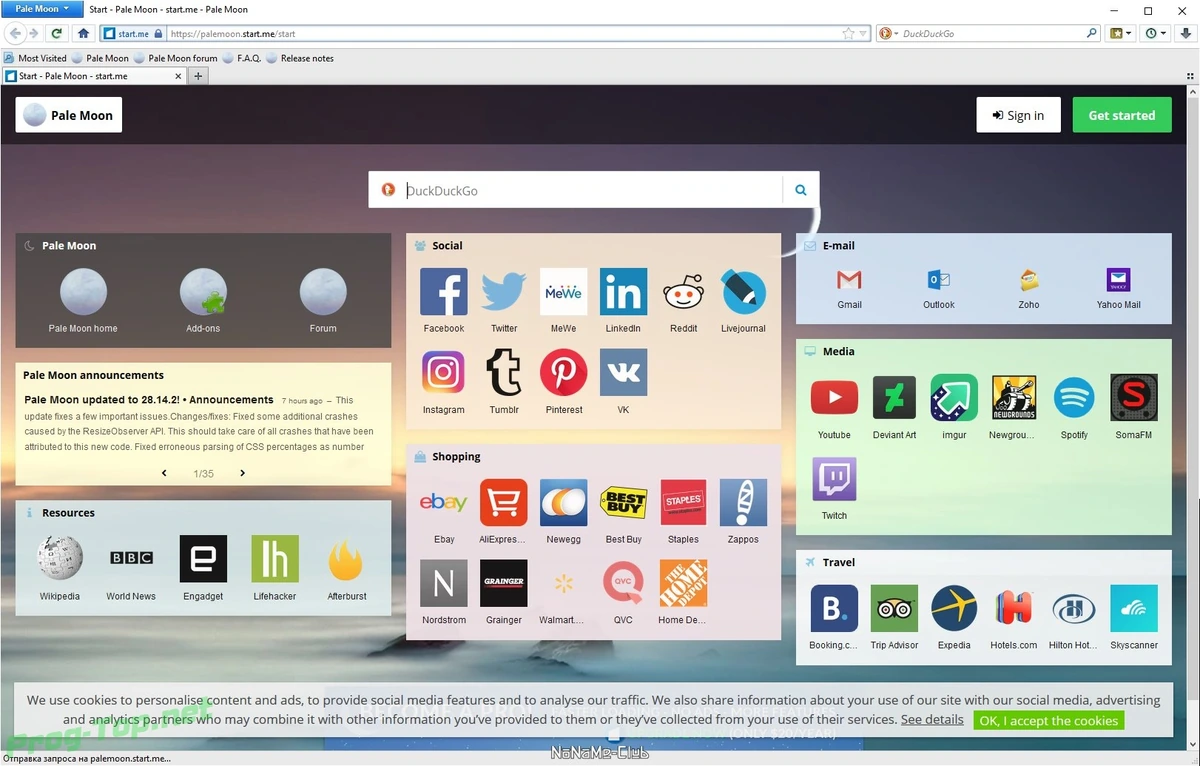Open the Livejournal pencil icon
The height and width of the screenshot is (766, 1200).
pos(744,292)
